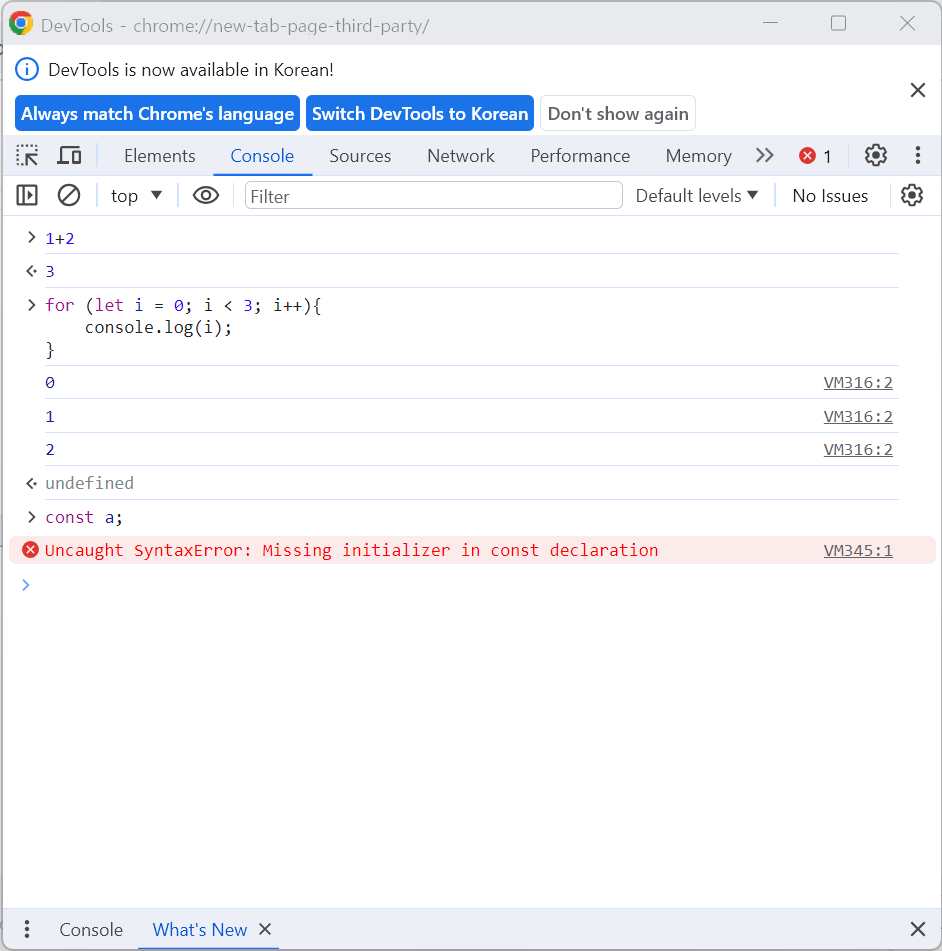942x951 pixels.
Task: Activate the inspect element picker icon
Action: coord(27,155)
